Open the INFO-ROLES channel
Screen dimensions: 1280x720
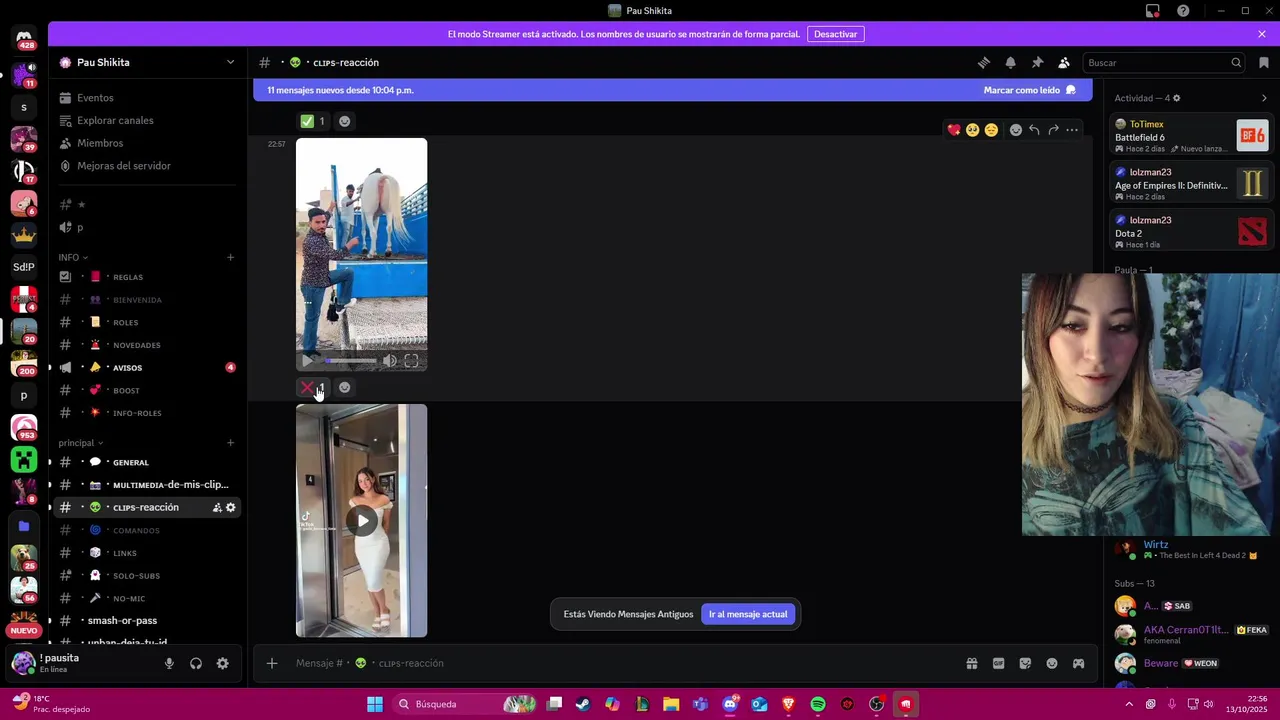(148, 413)
